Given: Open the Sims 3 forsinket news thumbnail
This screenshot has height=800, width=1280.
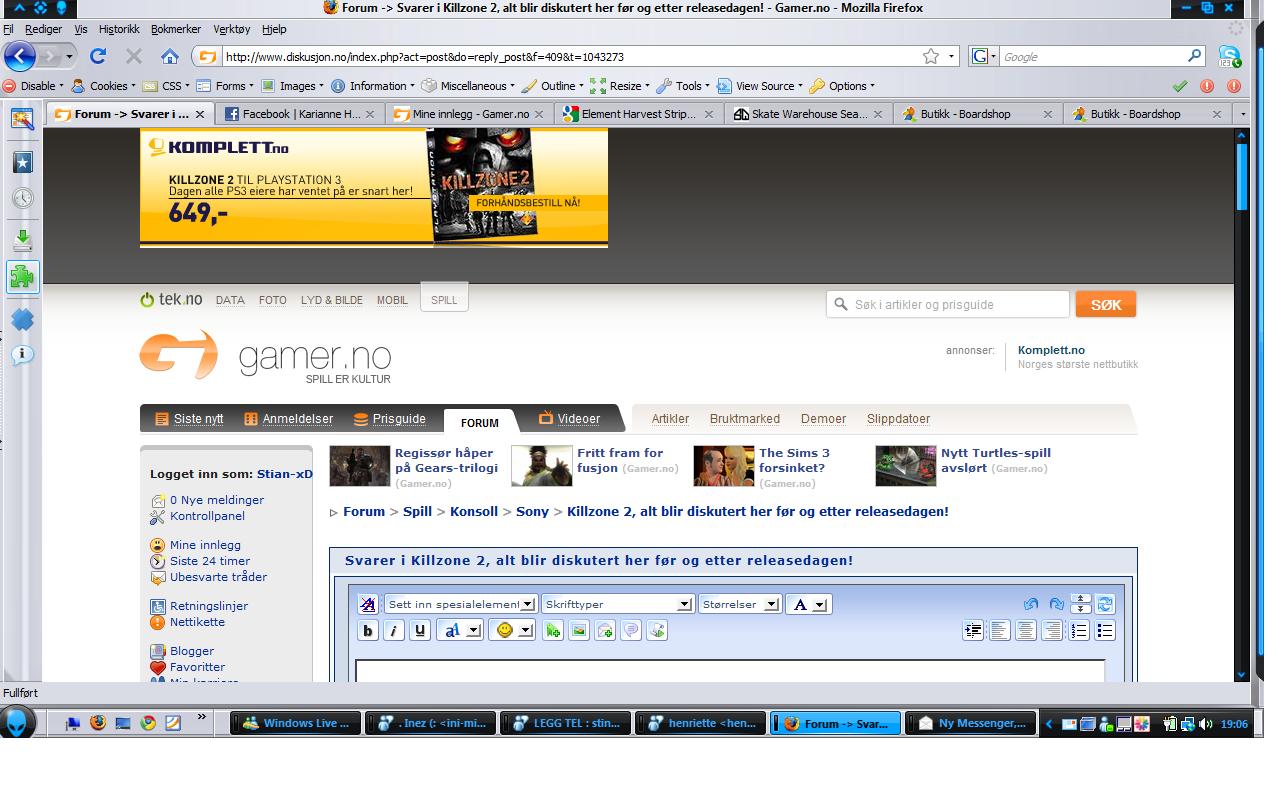Looking at the screenshot, I should point(724,466).
